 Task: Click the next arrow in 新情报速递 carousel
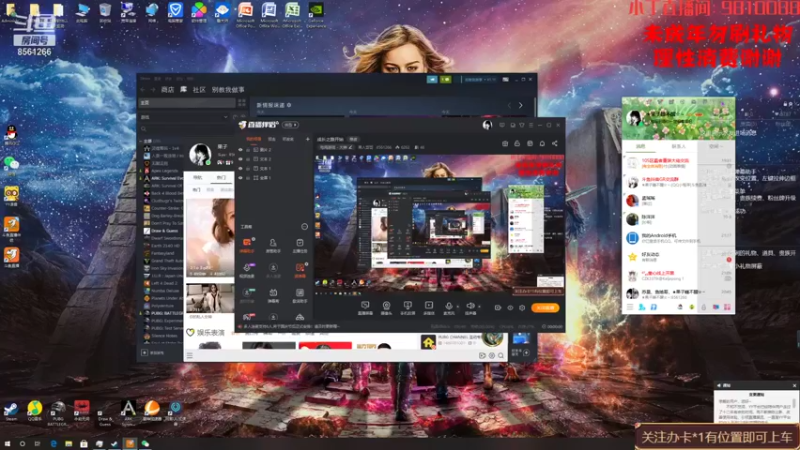(520, 106)
